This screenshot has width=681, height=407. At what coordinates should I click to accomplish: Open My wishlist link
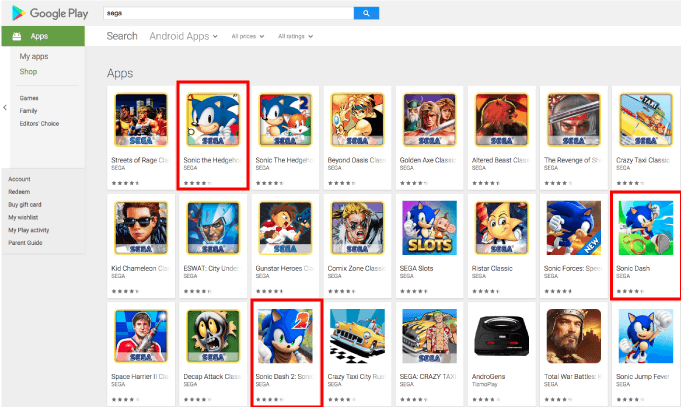(x=23, y=217)
